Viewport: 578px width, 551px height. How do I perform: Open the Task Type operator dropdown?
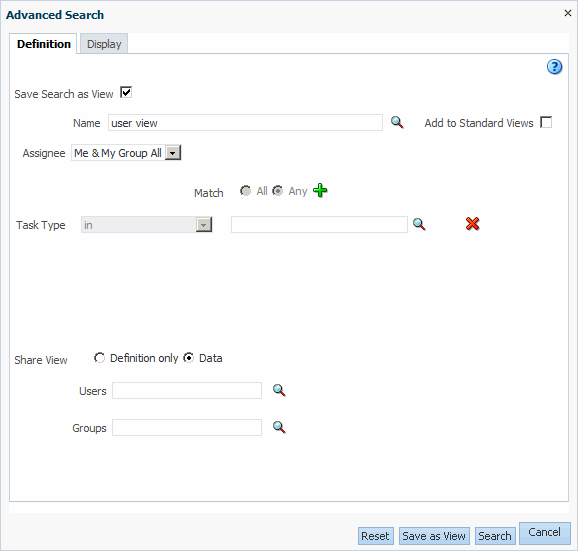click(x=204, y=224)
